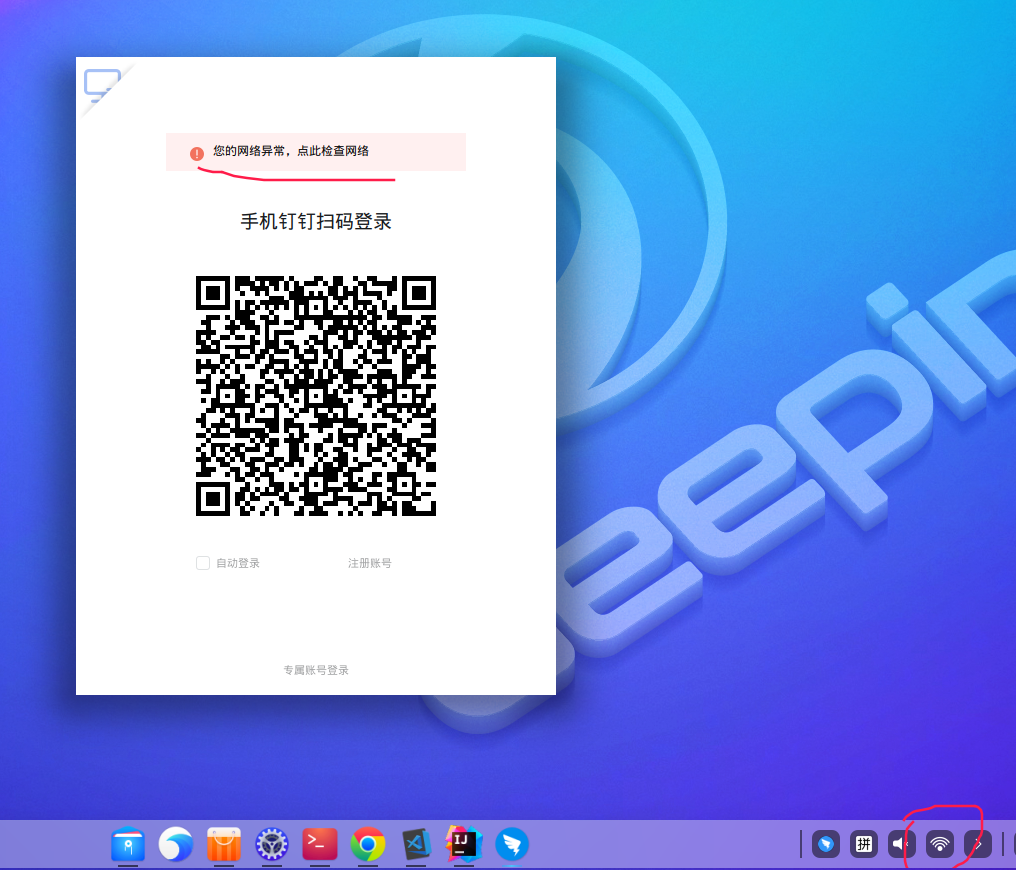Image resolution: width=1016 pixels, height=870 pixels.
Task: Open Google Chrome from the dock
Action: pos(367,844)
